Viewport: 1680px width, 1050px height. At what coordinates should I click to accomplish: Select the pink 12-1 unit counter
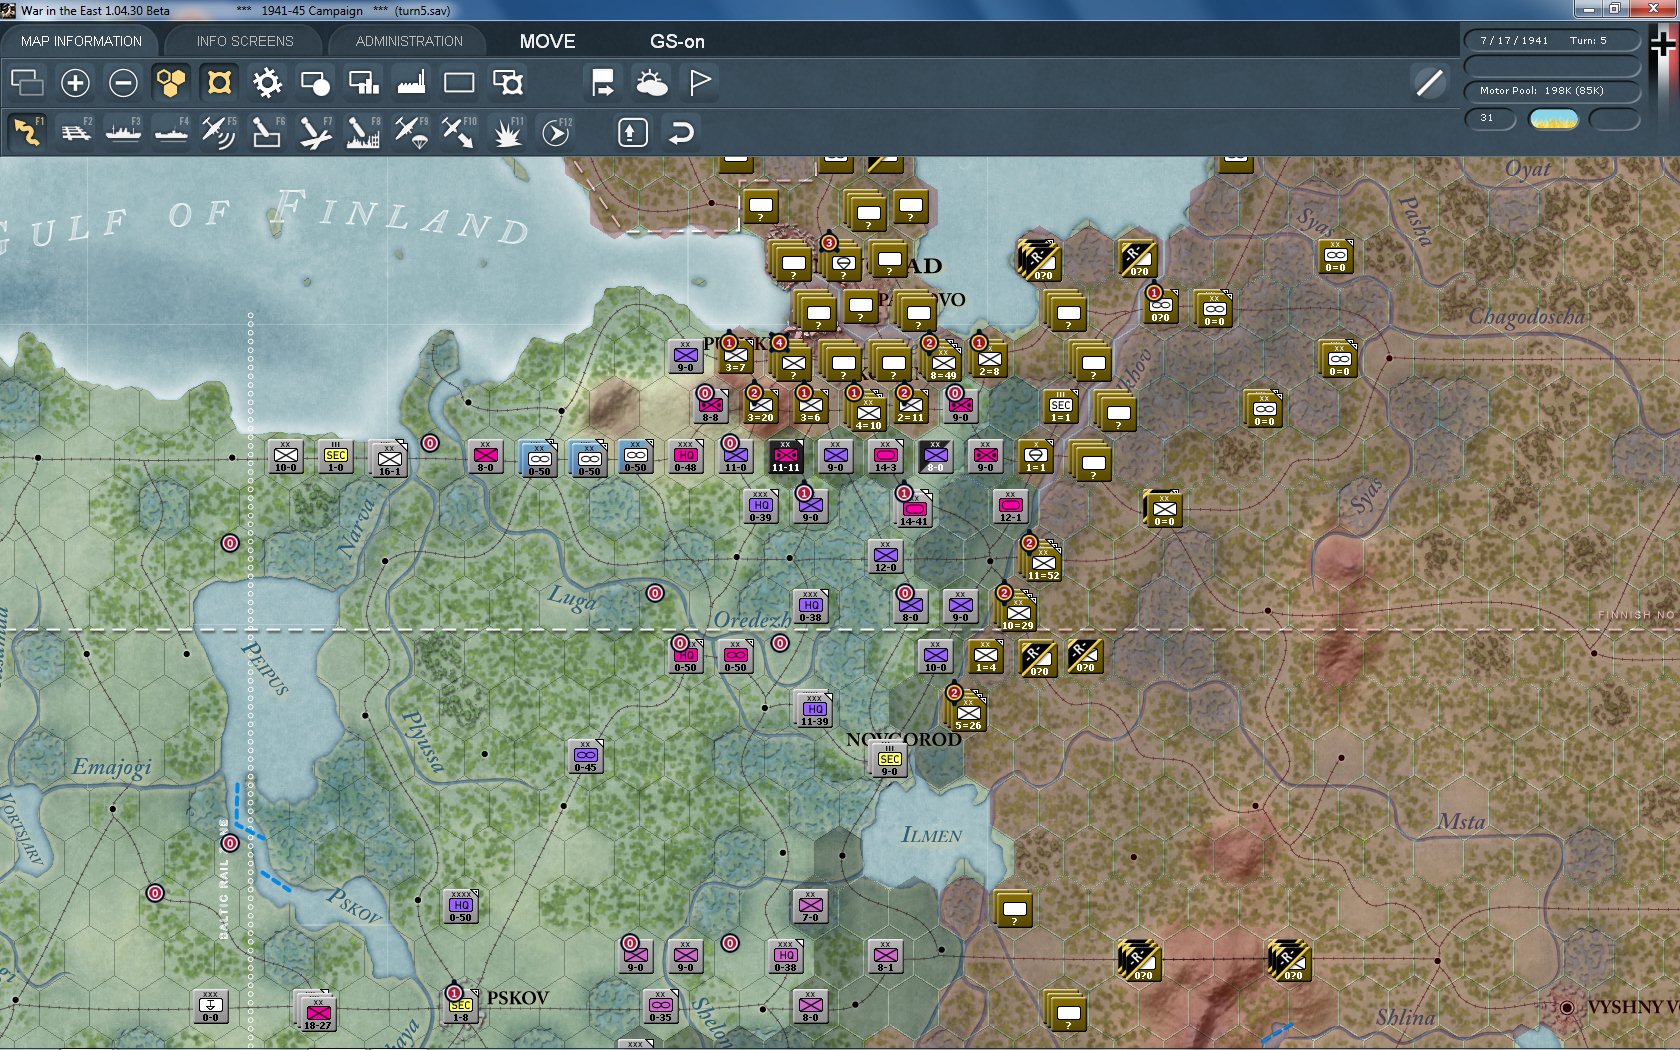1011,506
